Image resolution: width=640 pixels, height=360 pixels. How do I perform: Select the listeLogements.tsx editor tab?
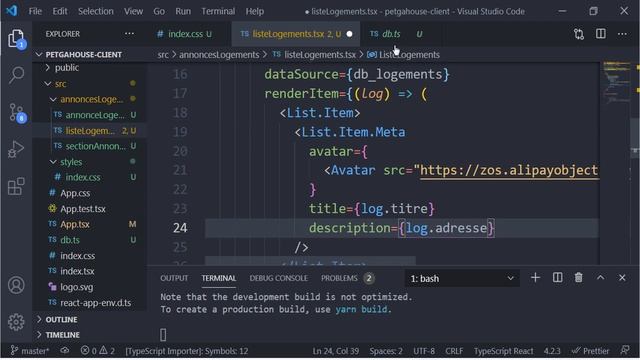(296, 34)
